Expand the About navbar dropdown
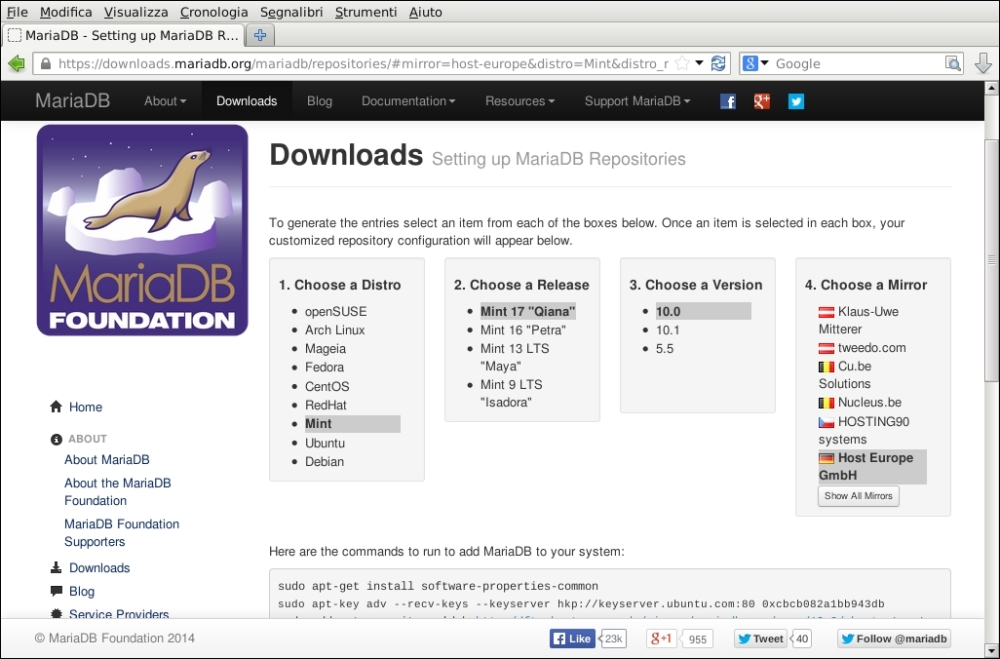Screen dimensions: 1000x659 tap(165, 101)
